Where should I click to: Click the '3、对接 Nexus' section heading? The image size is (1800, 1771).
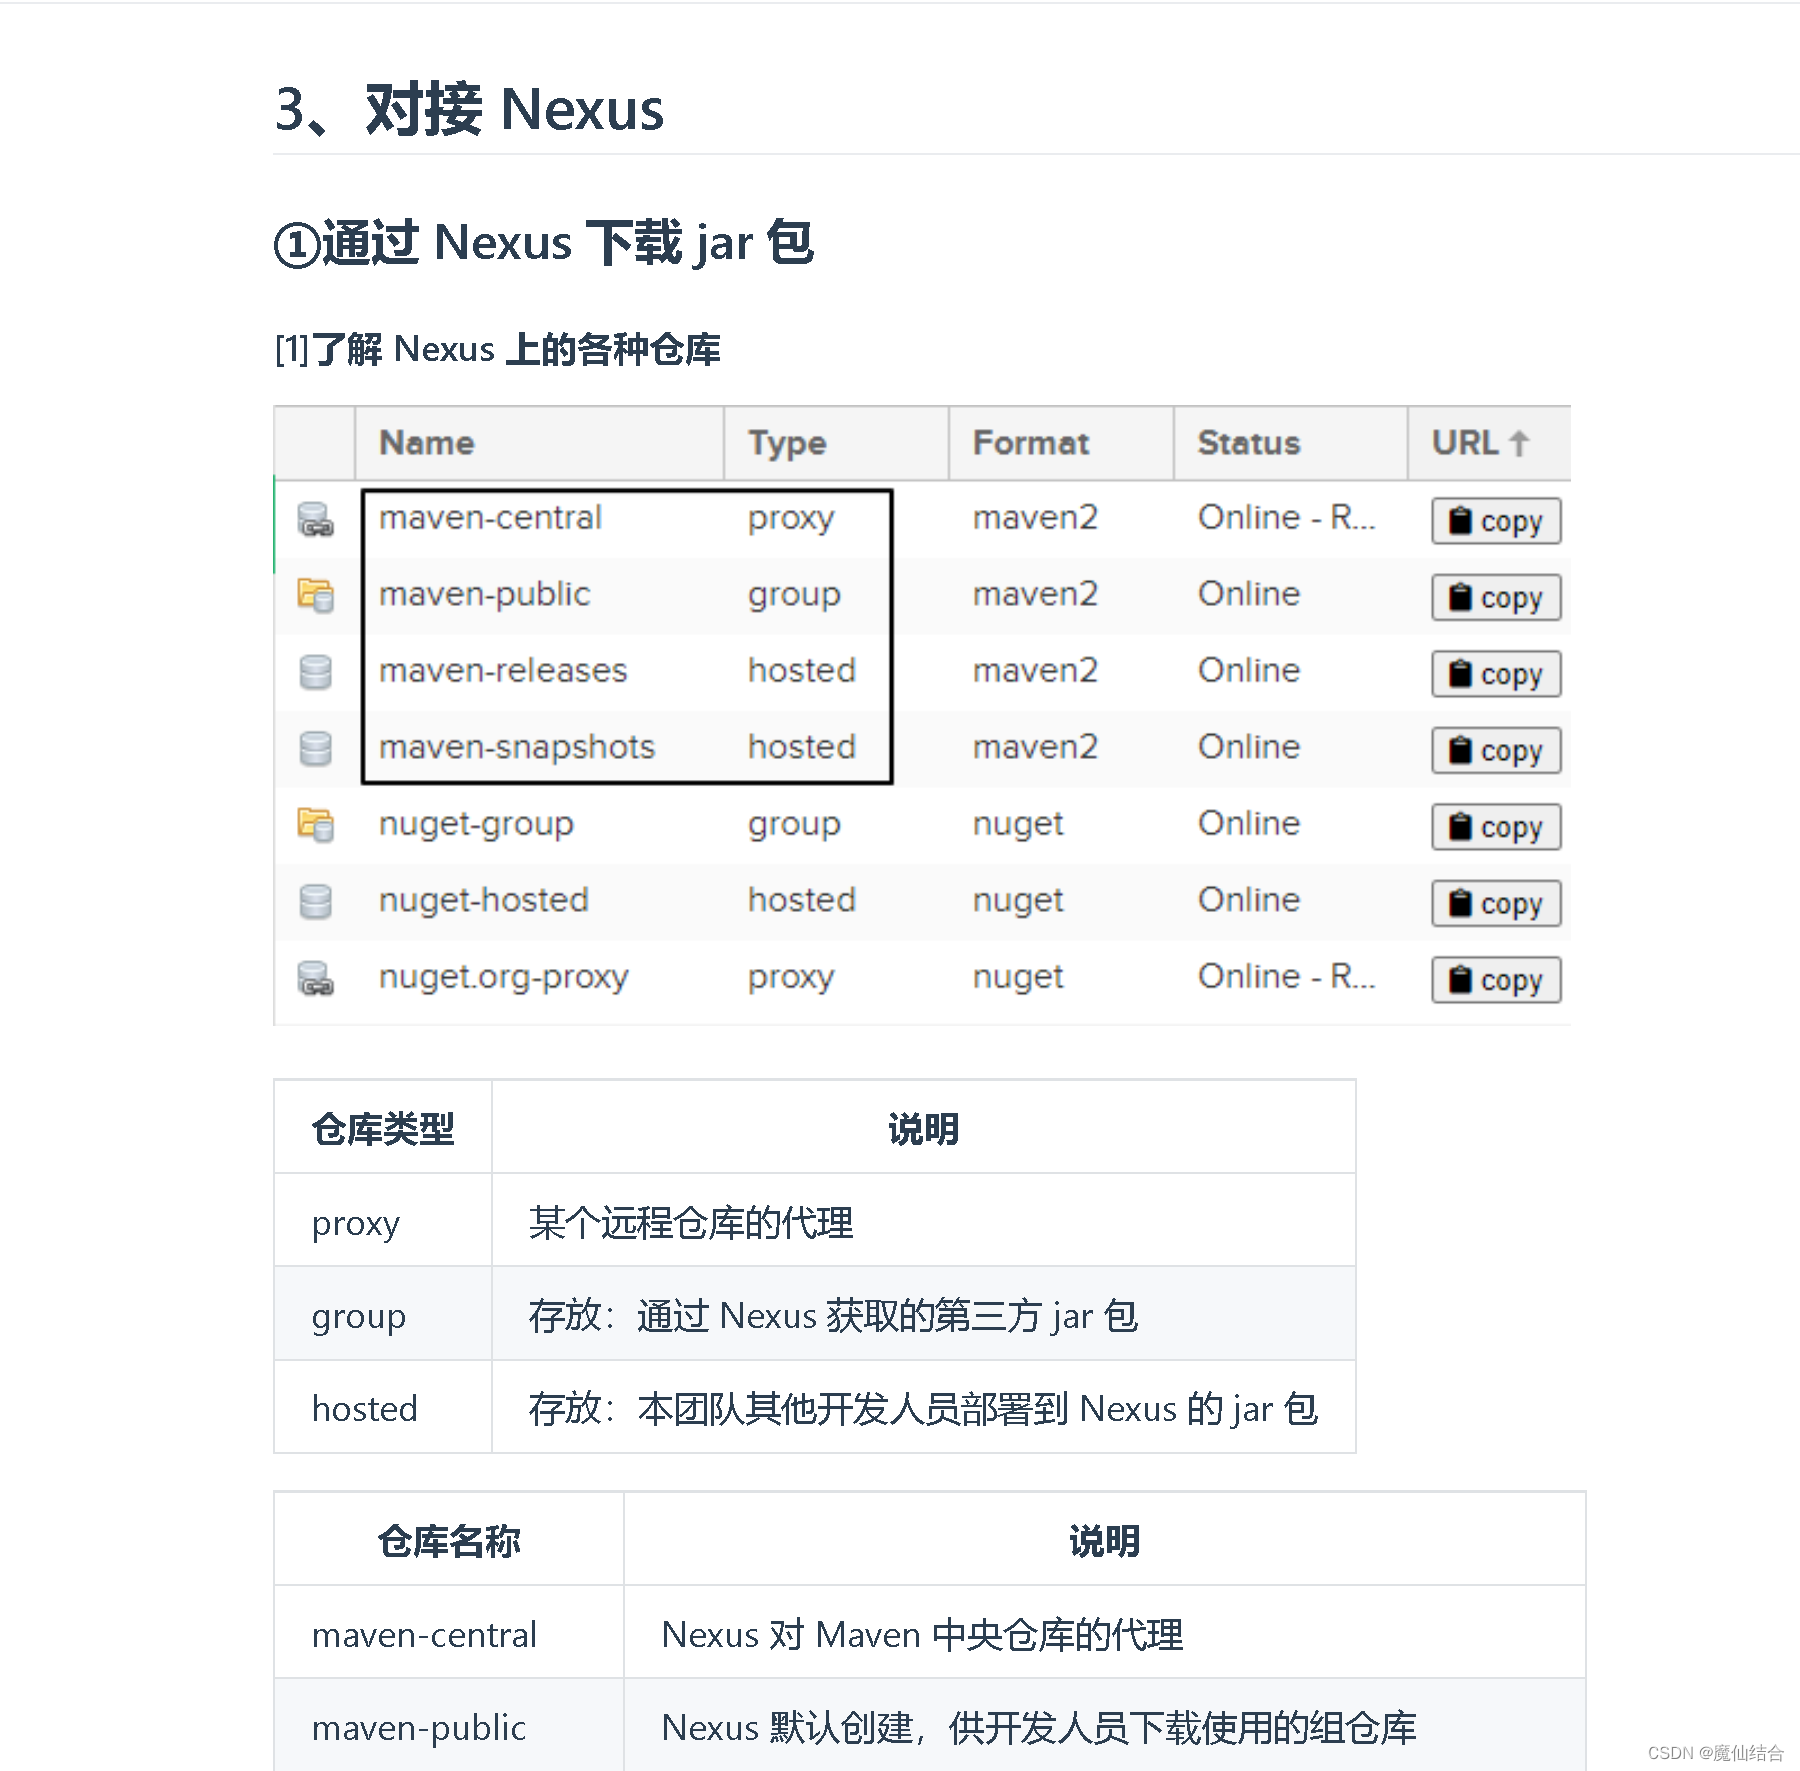[x=469, y=109]
